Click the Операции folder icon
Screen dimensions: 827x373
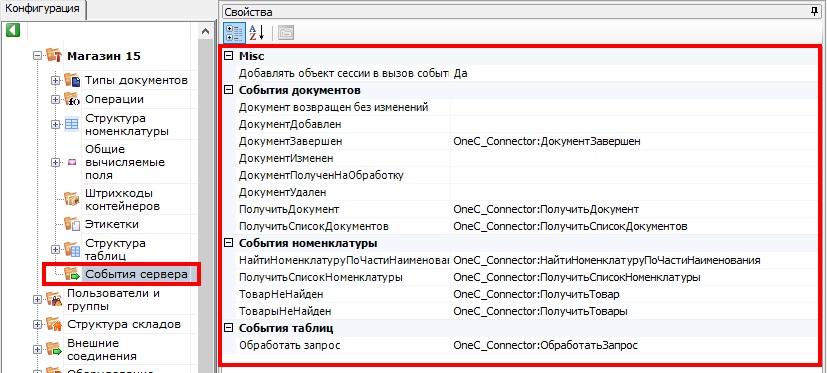coord(72,99)
